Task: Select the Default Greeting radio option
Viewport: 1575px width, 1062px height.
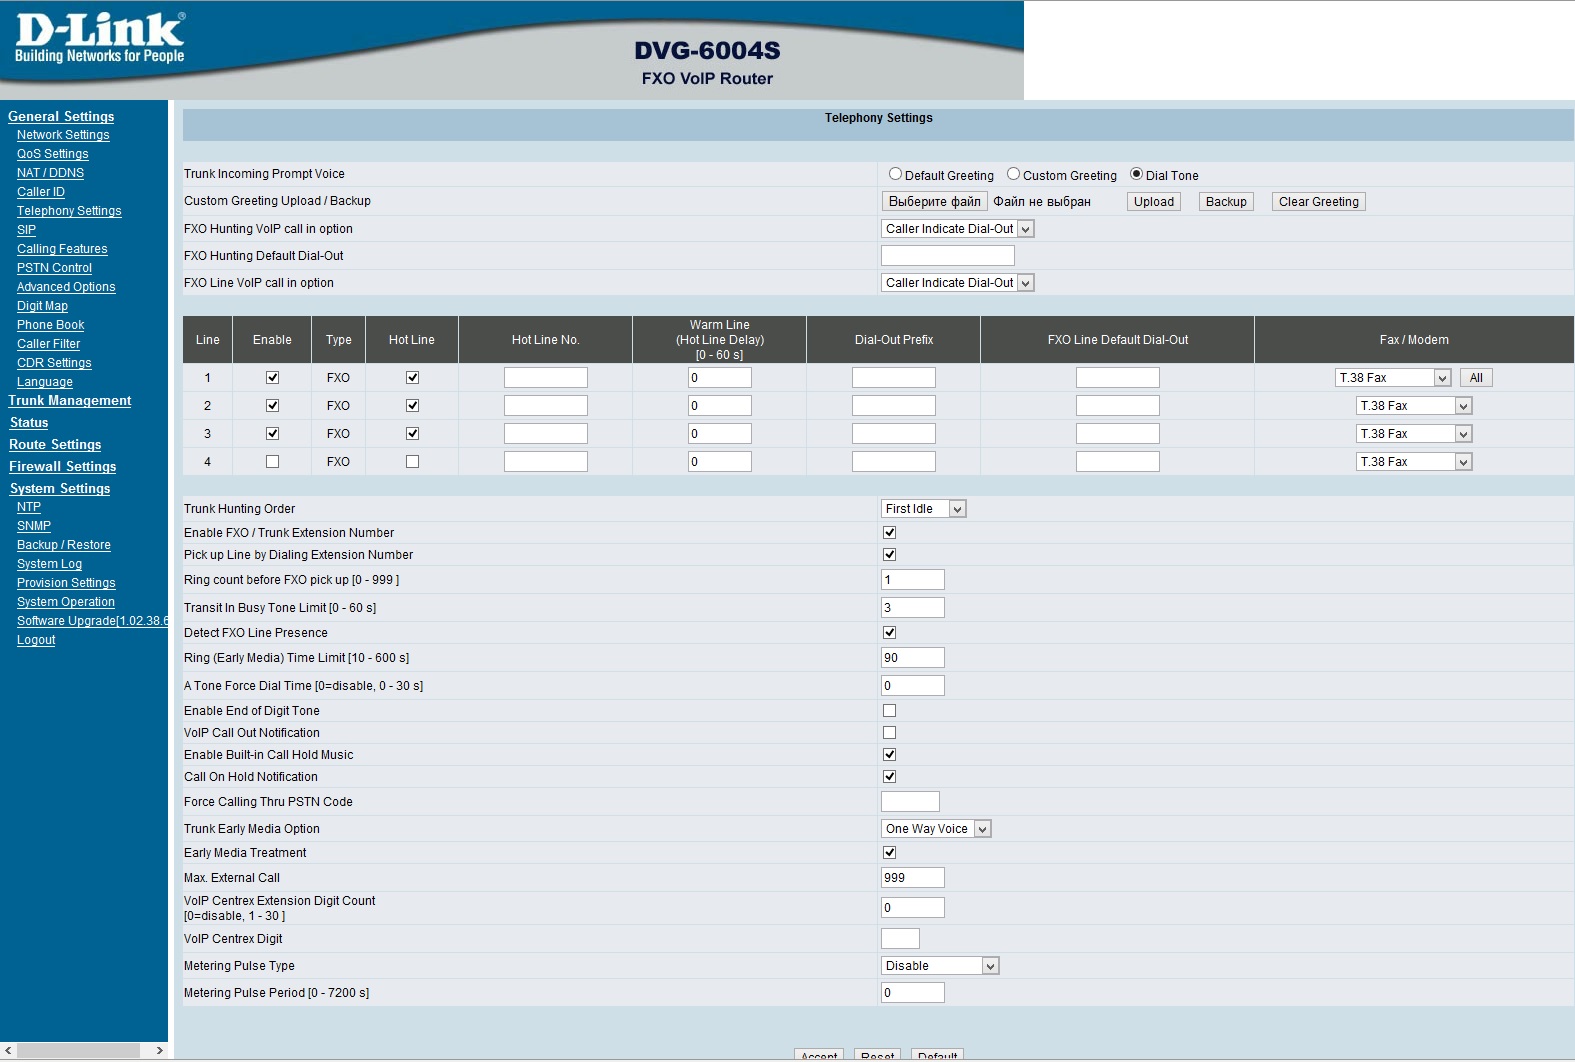Action: pyautogui.click(x=895, y=174)
